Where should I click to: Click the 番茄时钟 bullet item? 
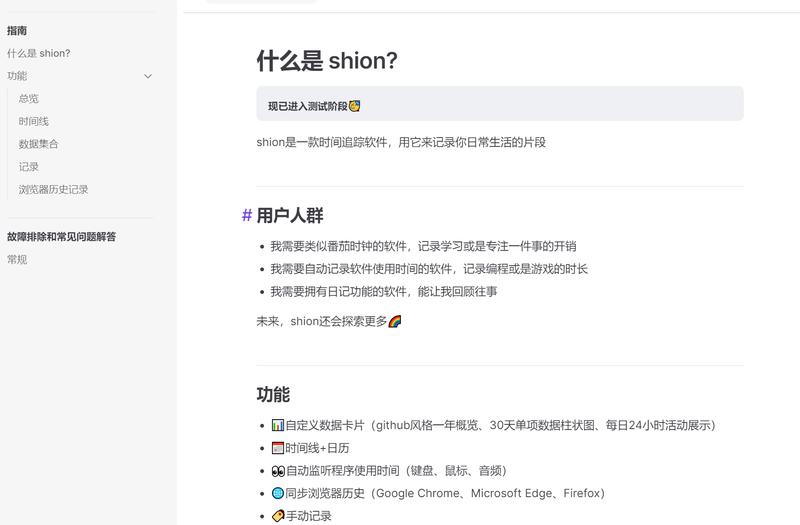423,246
